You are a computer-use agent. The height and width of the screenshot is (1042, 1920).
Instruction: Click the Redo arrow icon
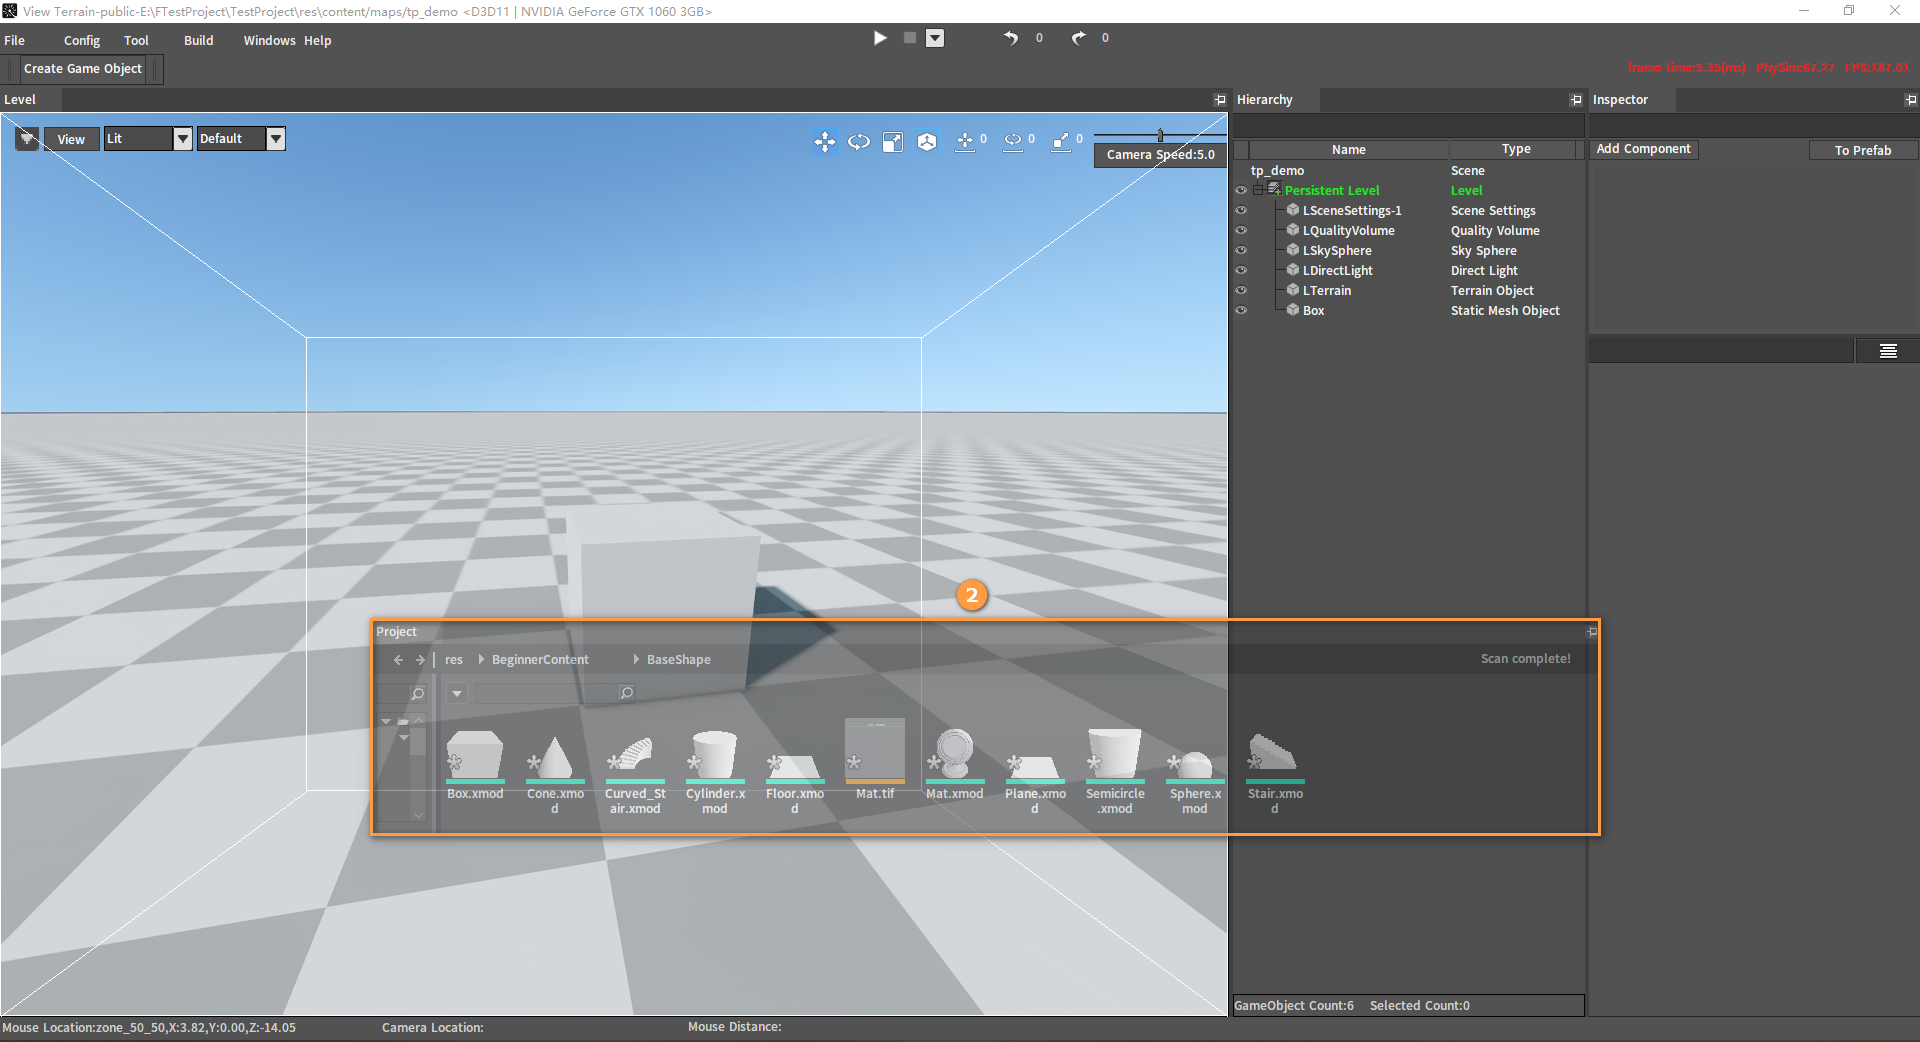coord(1078,38)
